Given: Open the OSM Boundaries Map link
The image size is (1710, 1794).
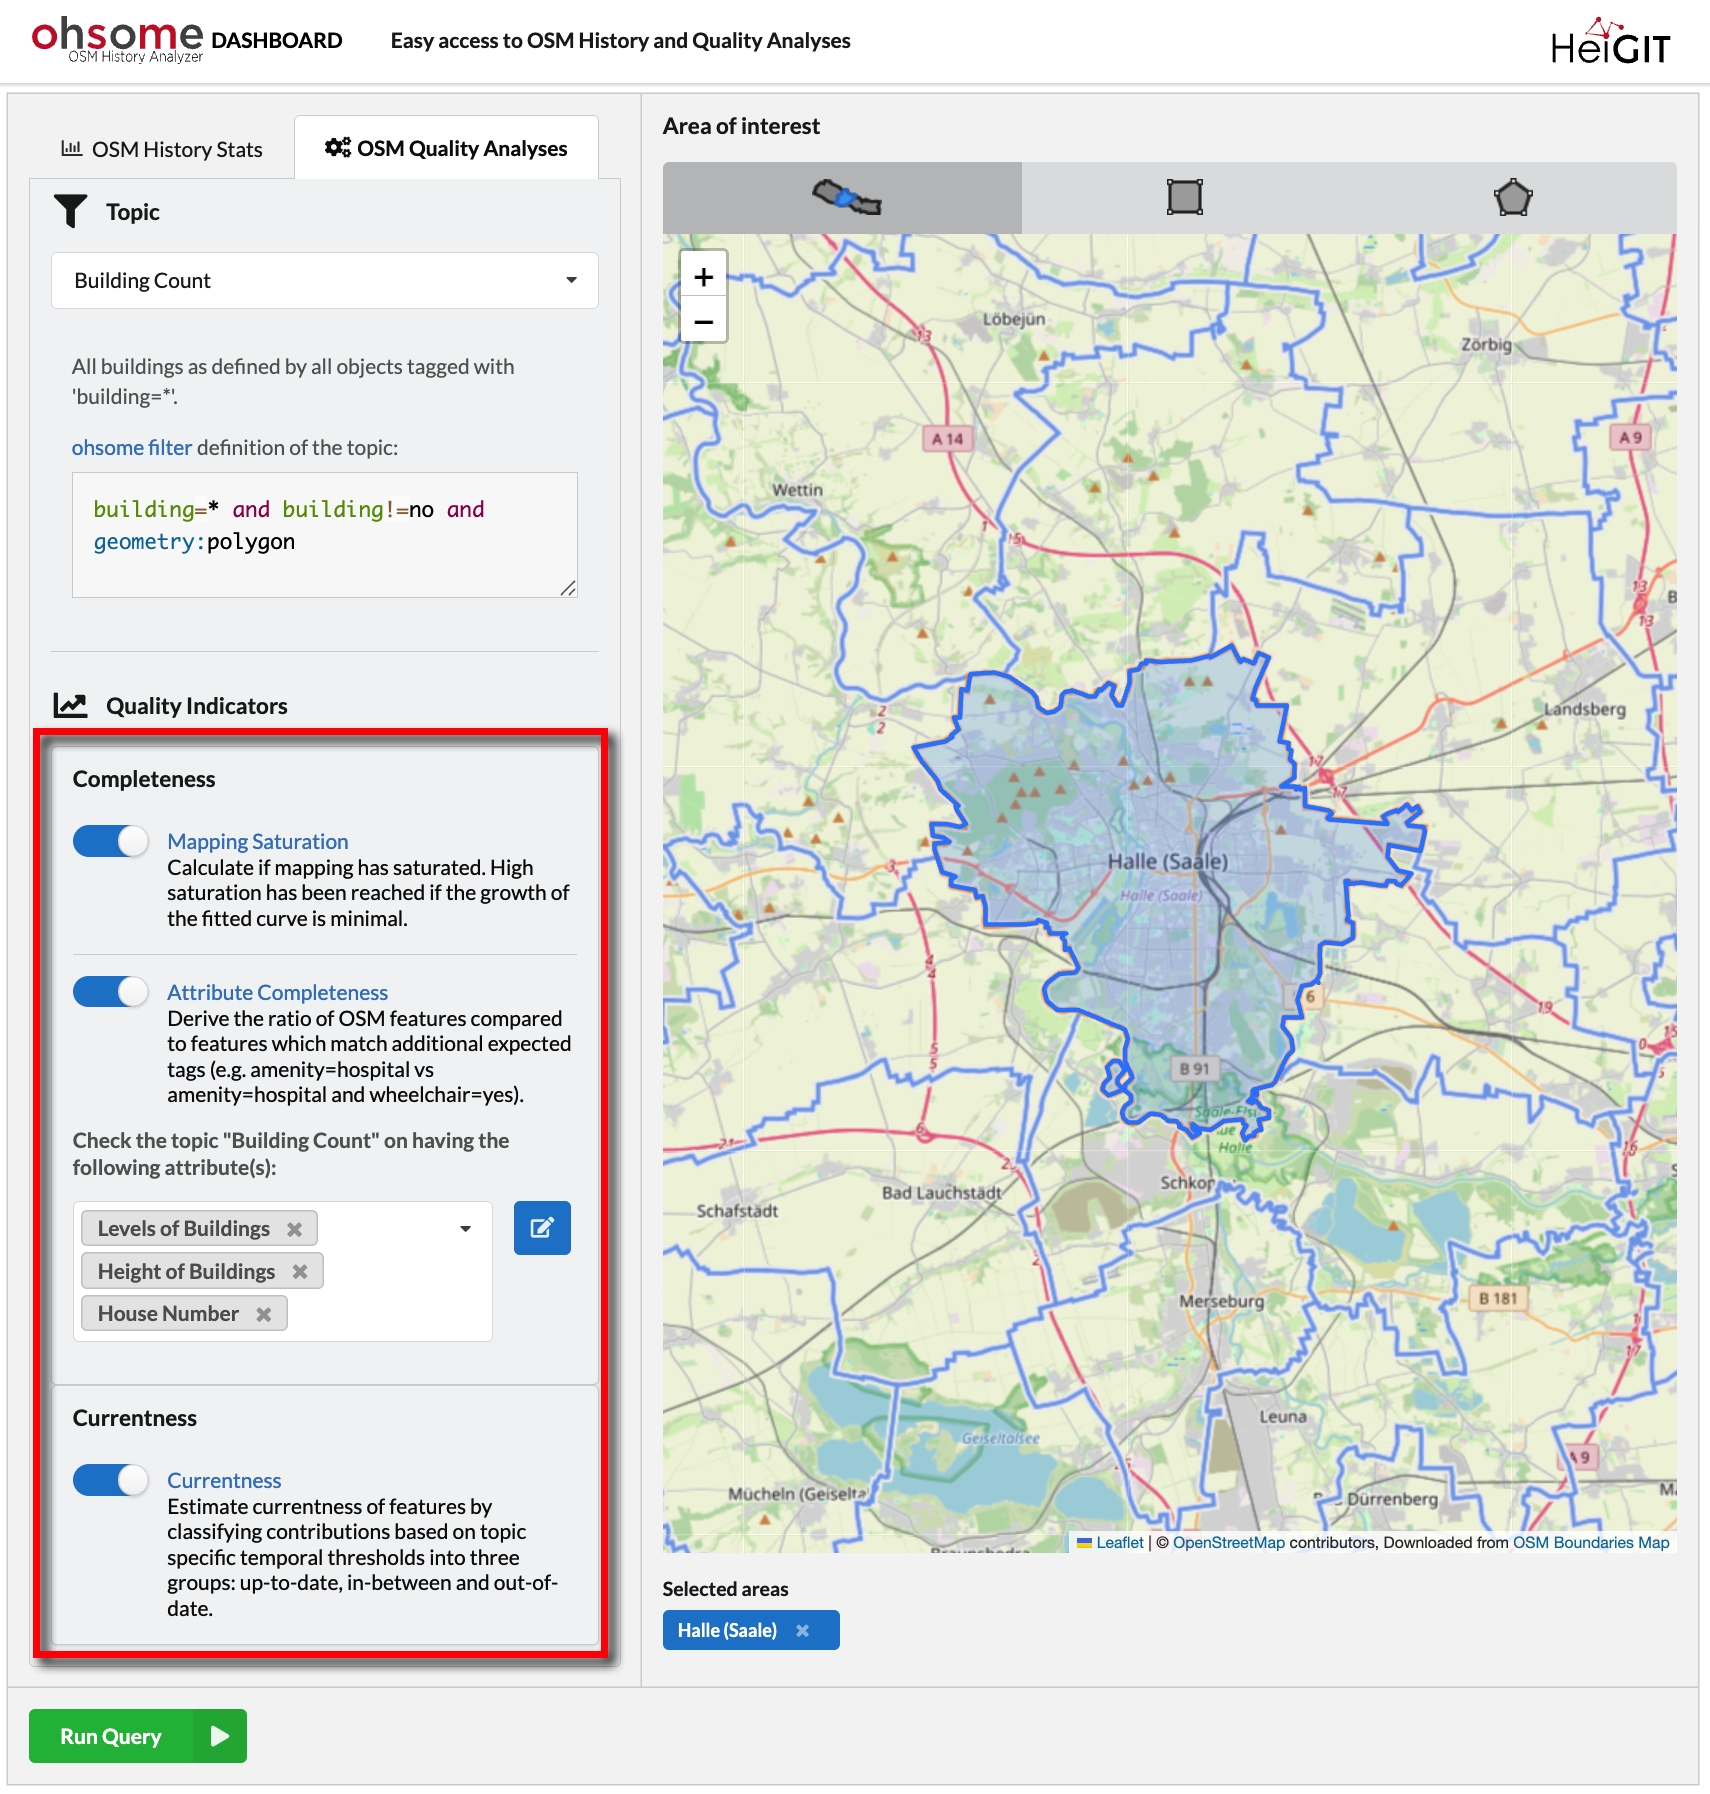Looking at the screenshot, I should (1591, 1543).
